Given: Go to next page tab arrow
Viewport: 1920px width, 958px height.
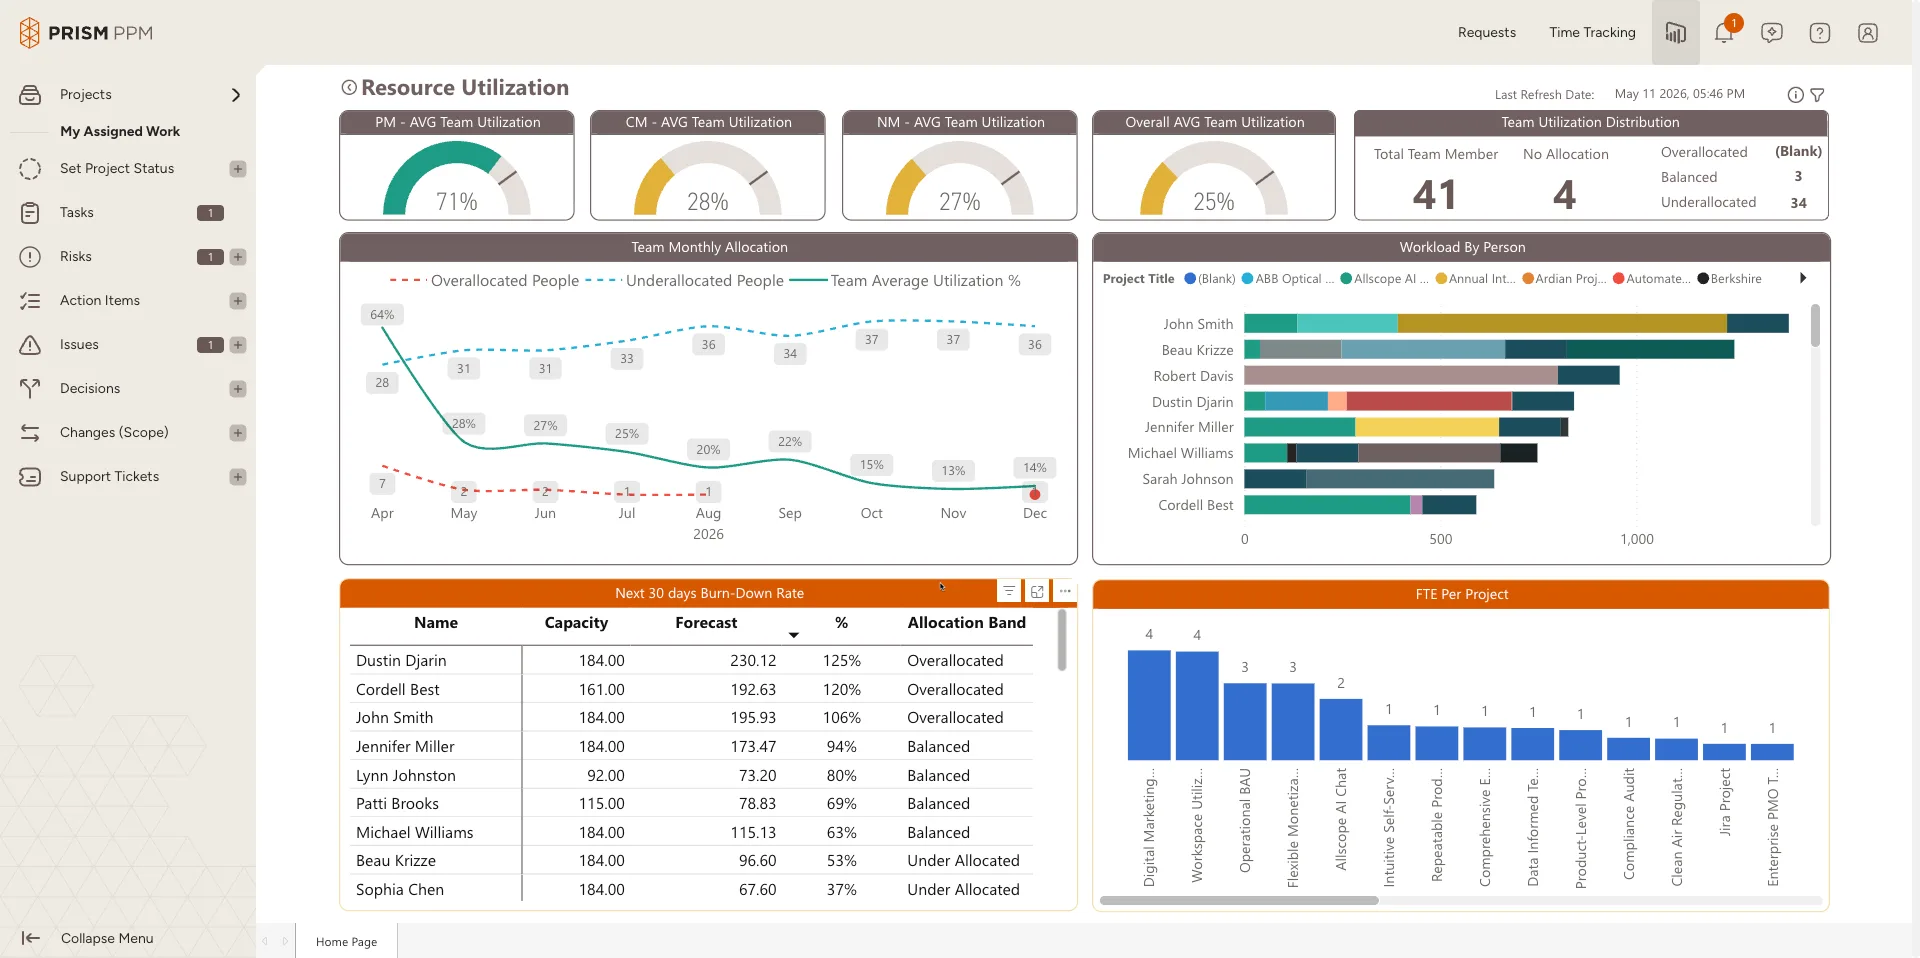Looking at the screenshot, I should [285, 941].
